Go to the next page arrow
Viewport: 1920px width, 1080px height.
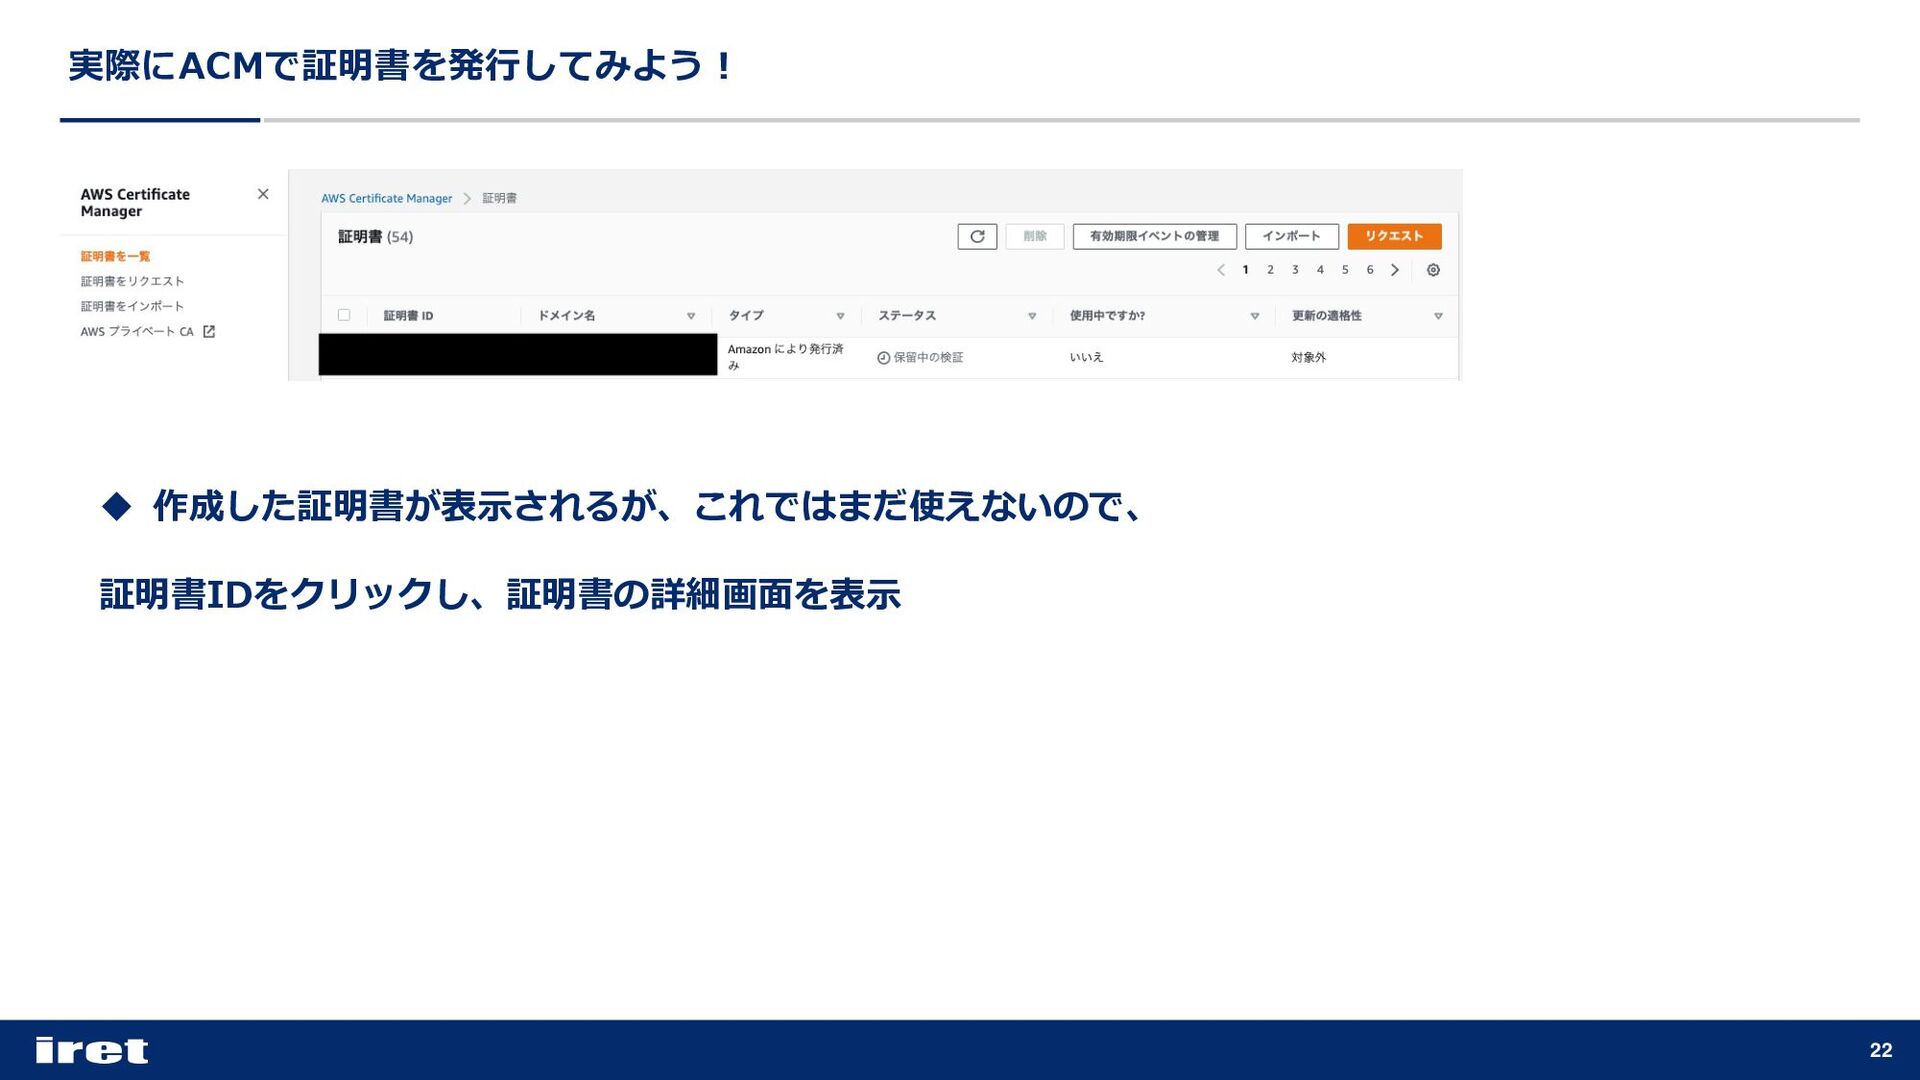click(1395, 270)
